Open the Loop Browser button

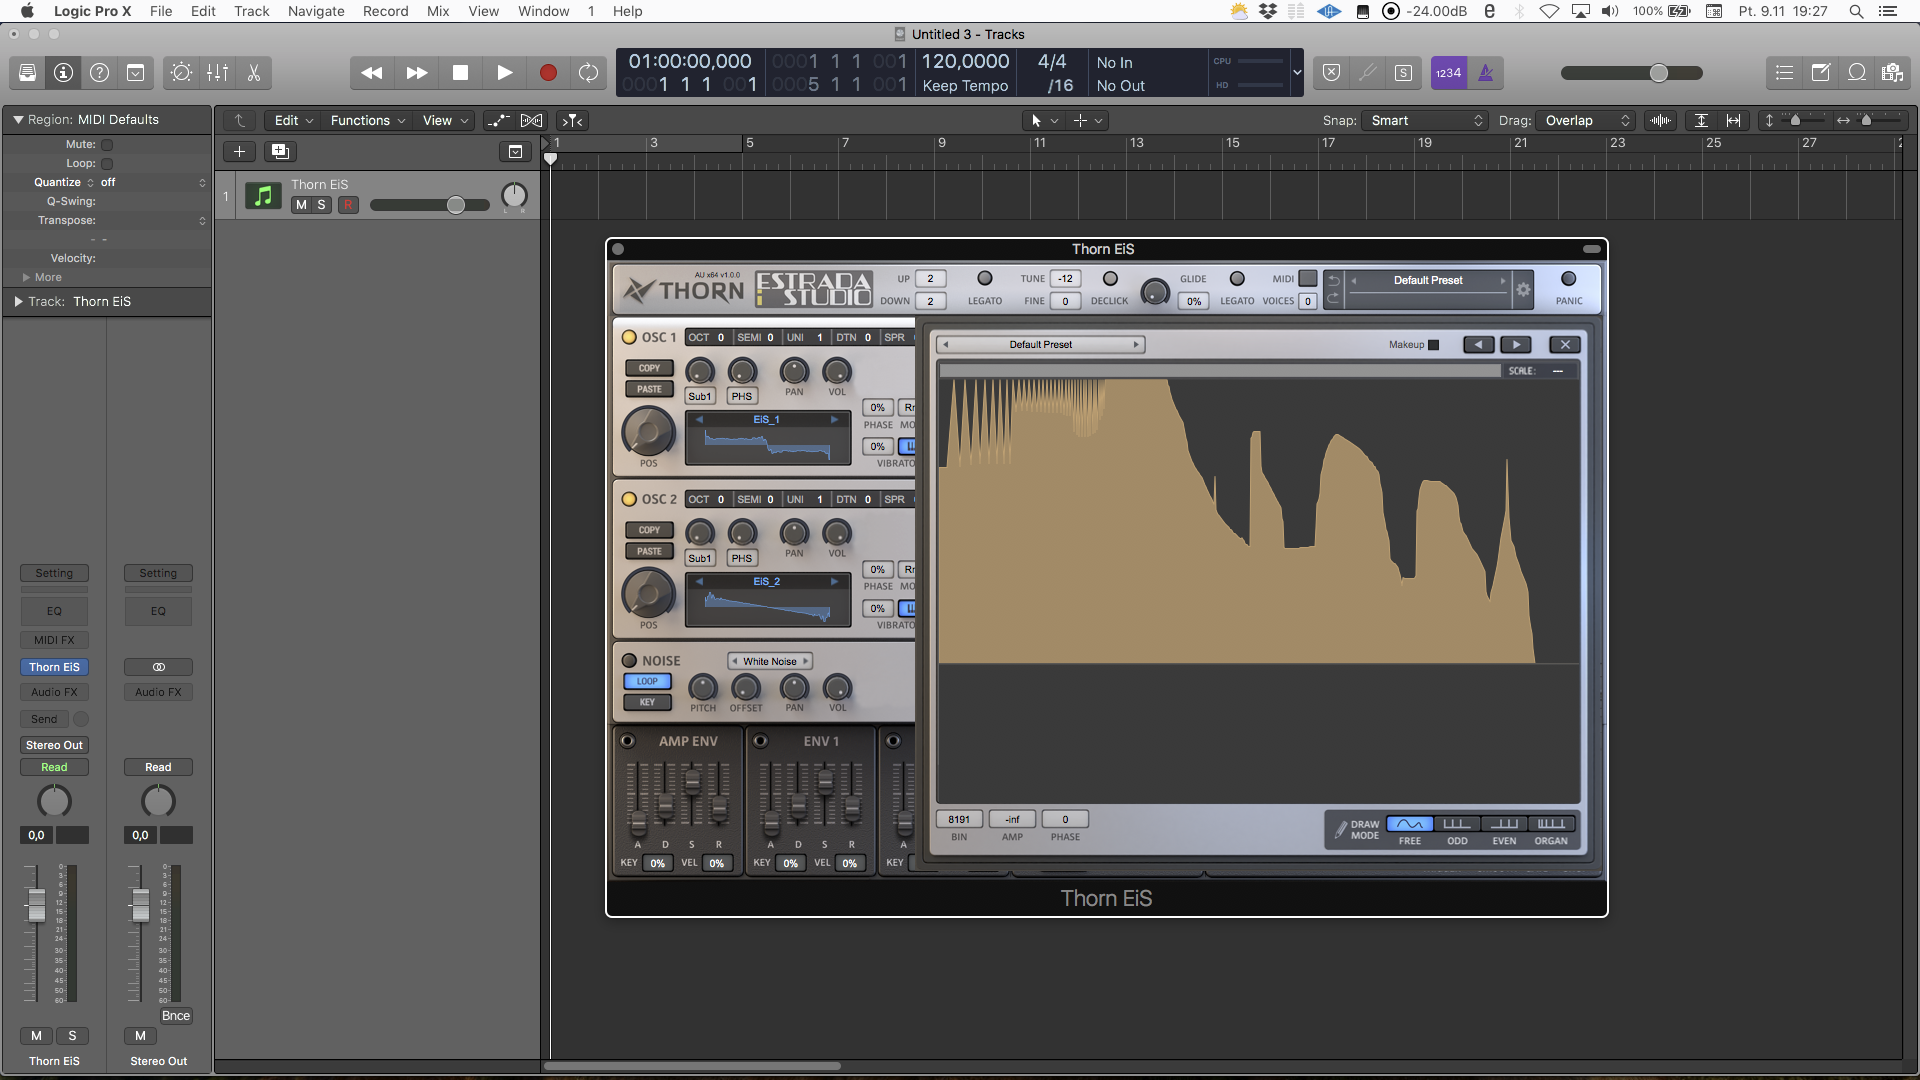pyautogui.click(x=1857, y=73)
